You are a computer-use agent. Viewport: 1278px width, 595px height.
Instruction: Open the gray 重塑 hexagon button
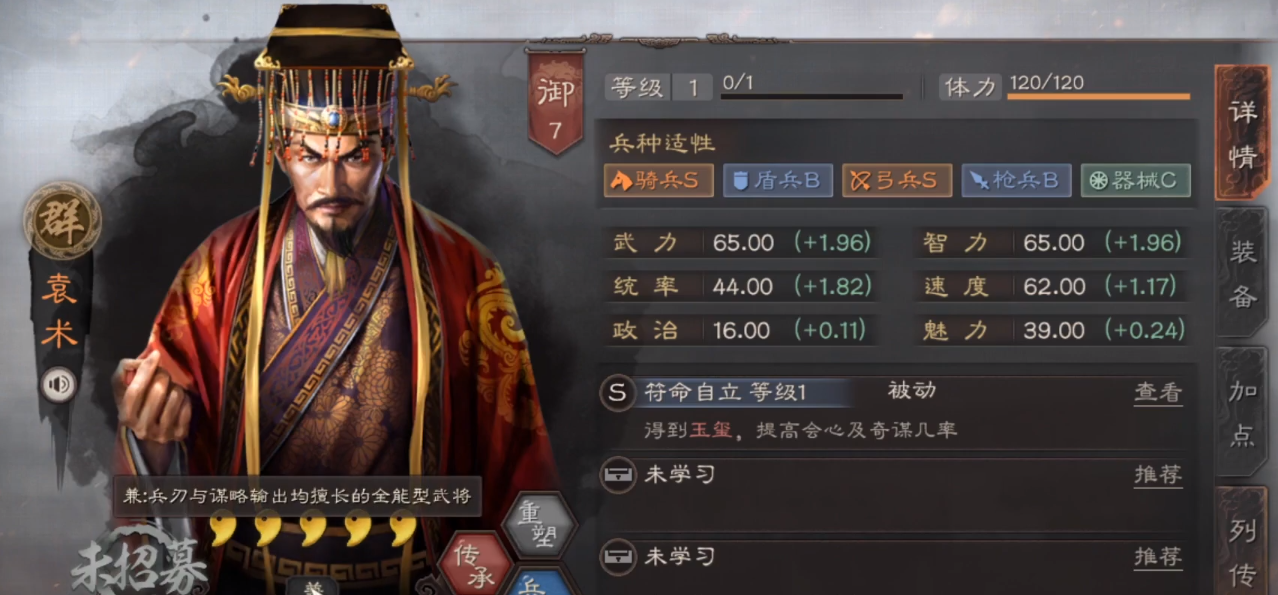pyautogui.click(x=539, y=526)
